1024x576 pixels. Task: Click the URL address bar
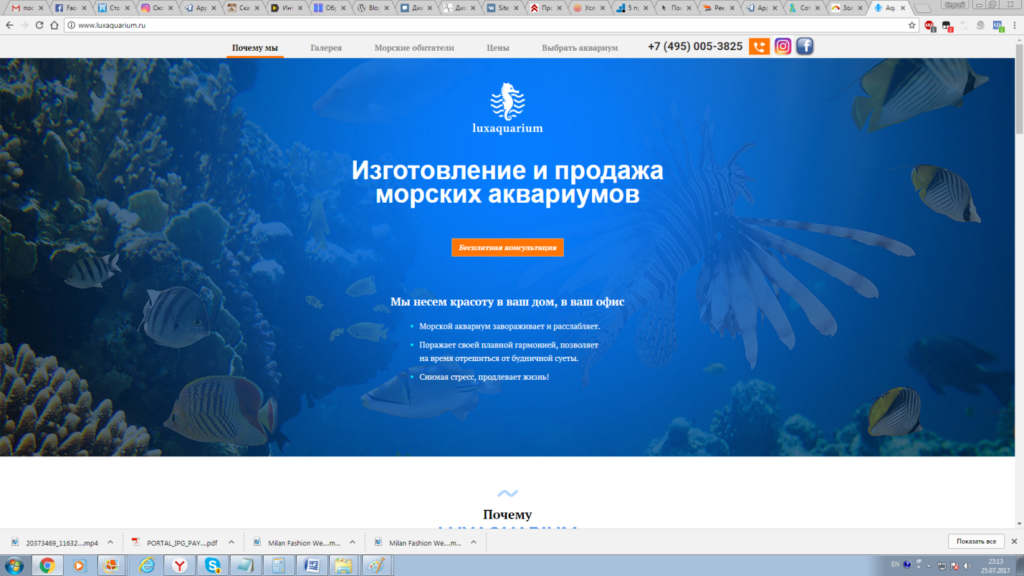tap(490, 25)
